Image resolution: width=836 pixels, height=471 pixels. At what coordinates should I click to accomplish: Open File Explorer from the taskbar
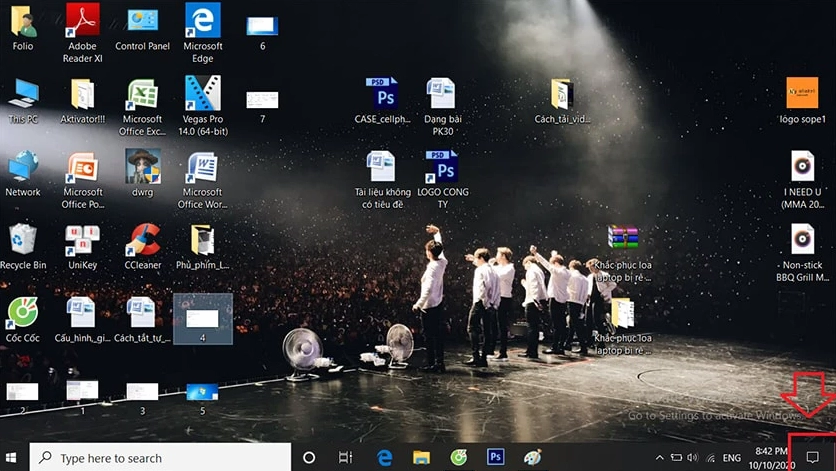click(421, 457)
